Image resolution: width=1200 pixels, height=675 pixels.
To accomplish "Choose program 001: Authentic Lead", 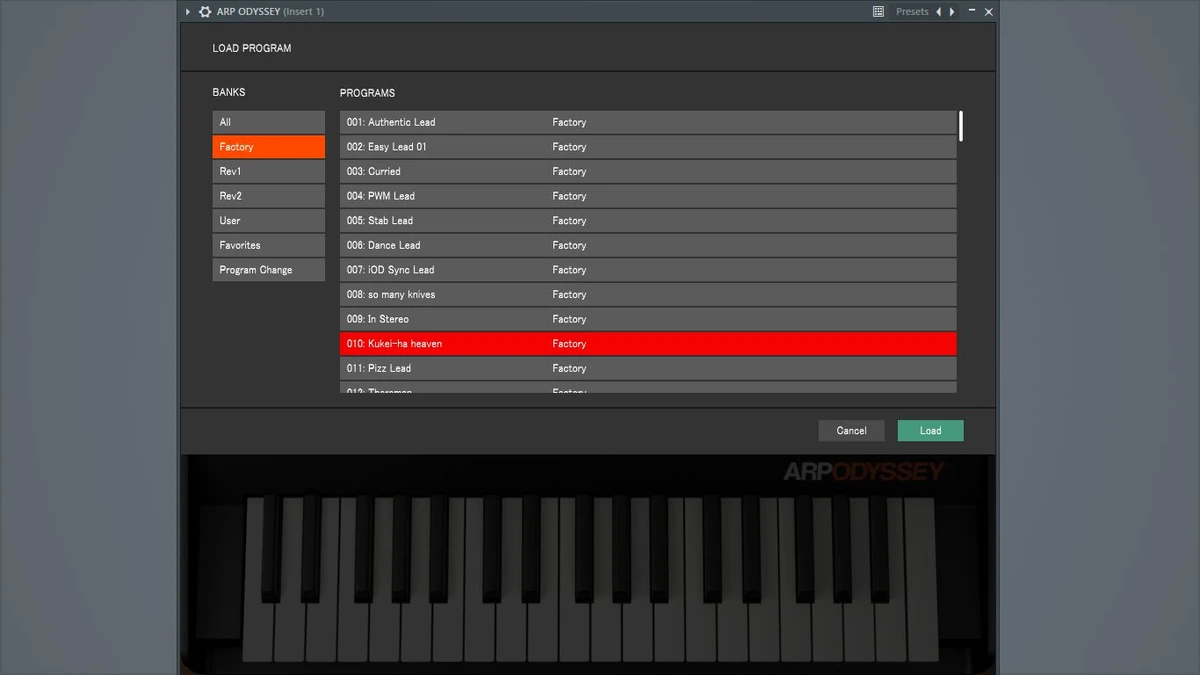I will coord(648,122).
